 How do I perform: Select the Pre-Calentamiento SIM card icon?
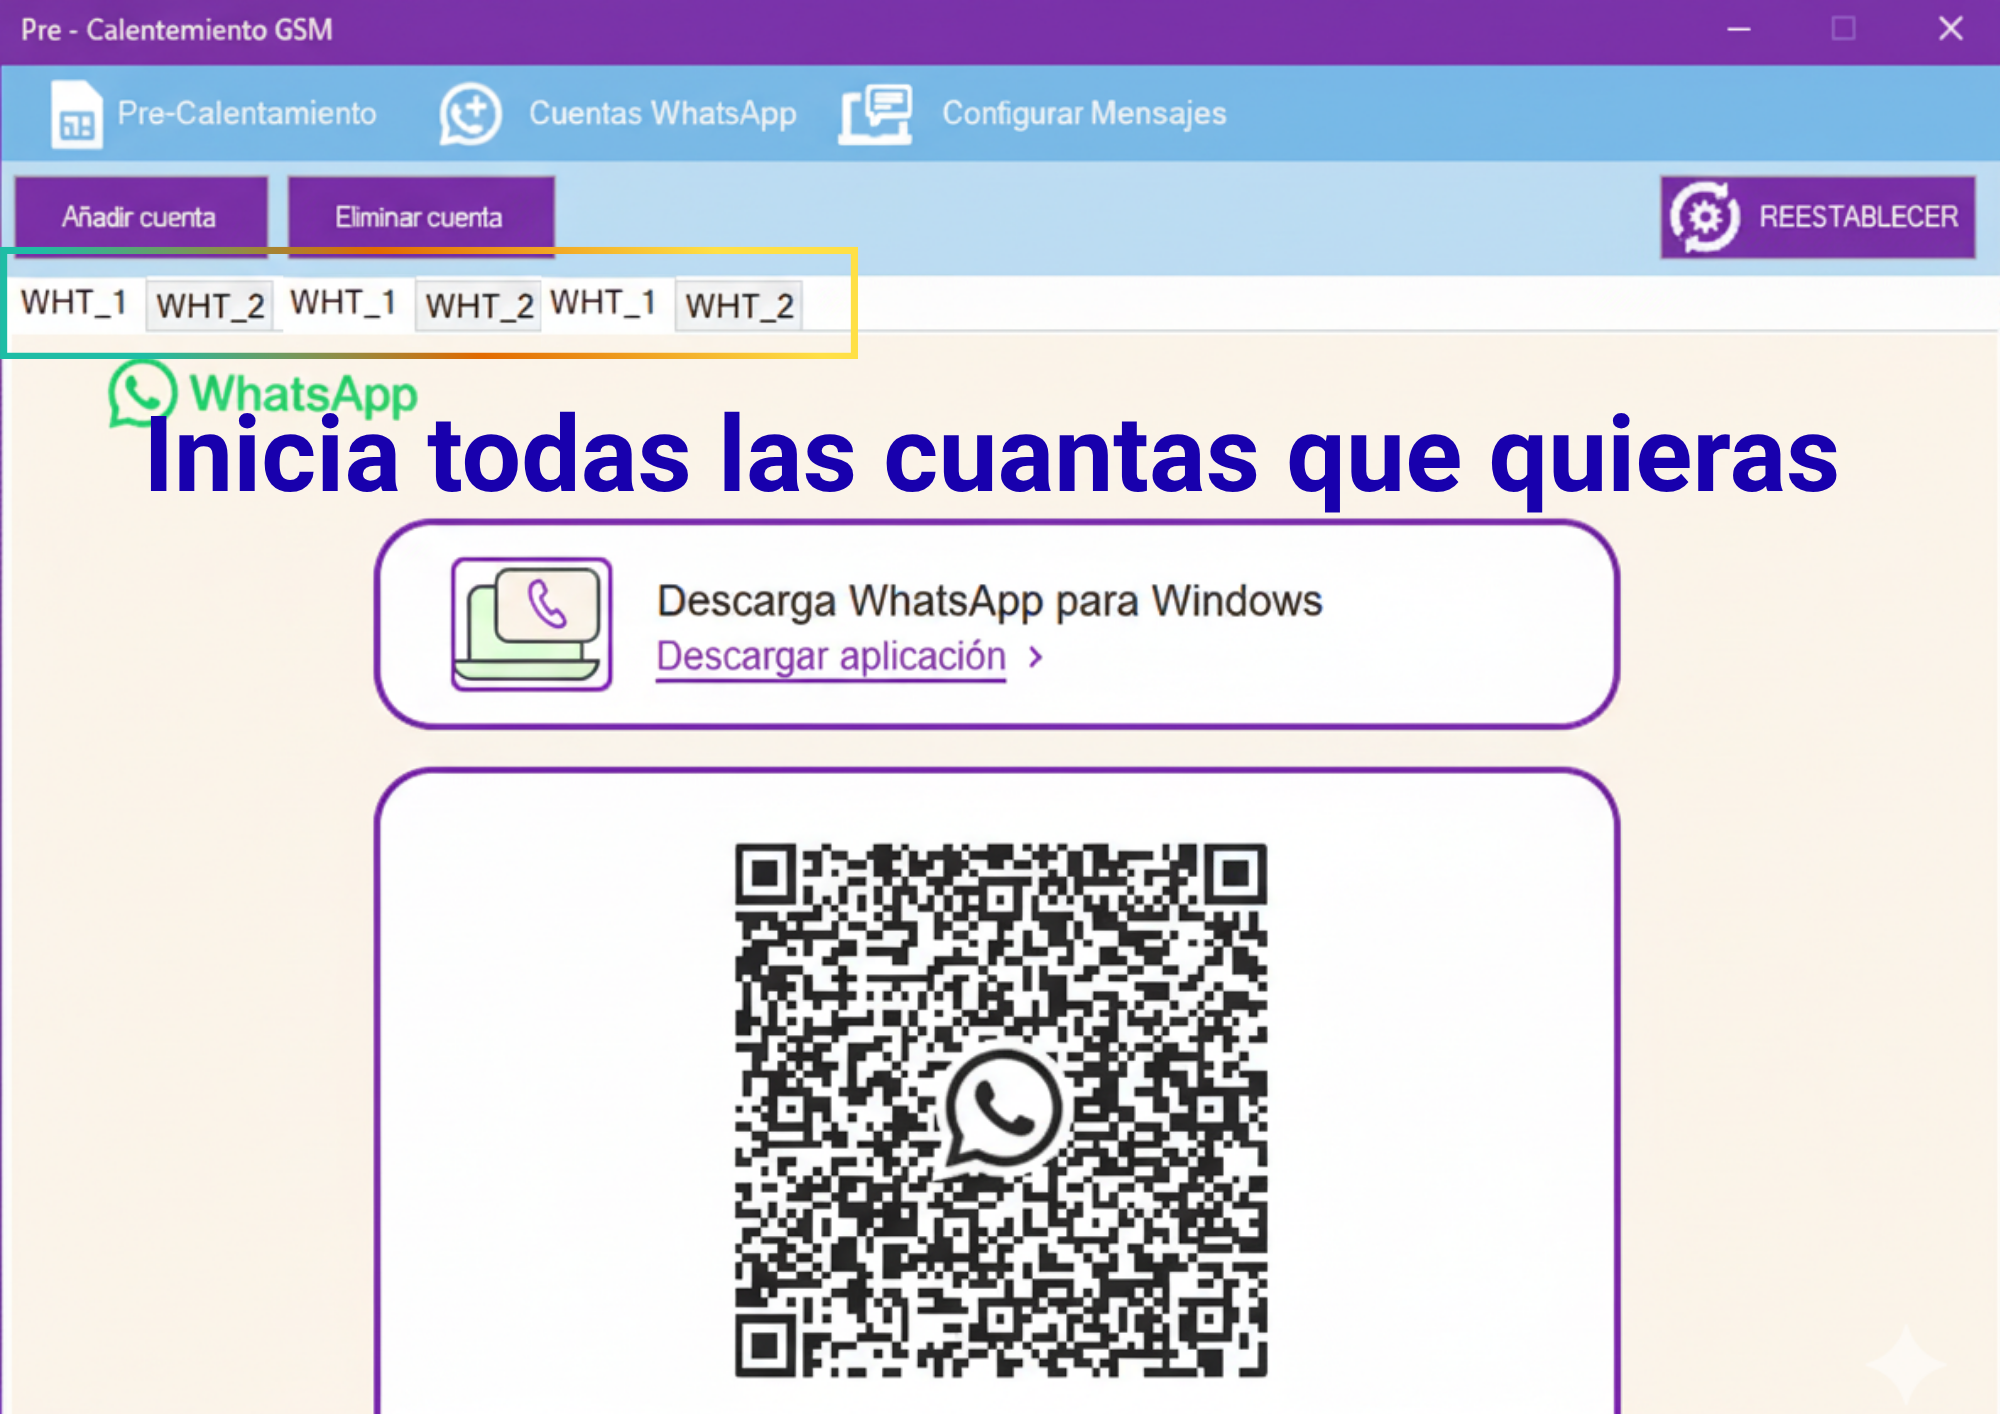pos(76,114)
